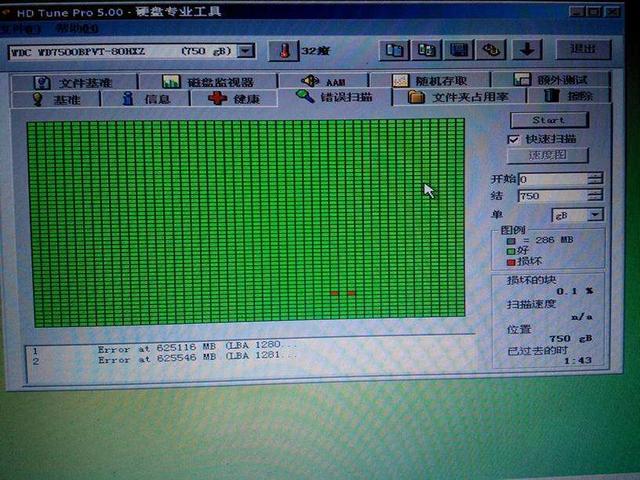
Task: Click the end position field showing 750
Action: point(551,196)
